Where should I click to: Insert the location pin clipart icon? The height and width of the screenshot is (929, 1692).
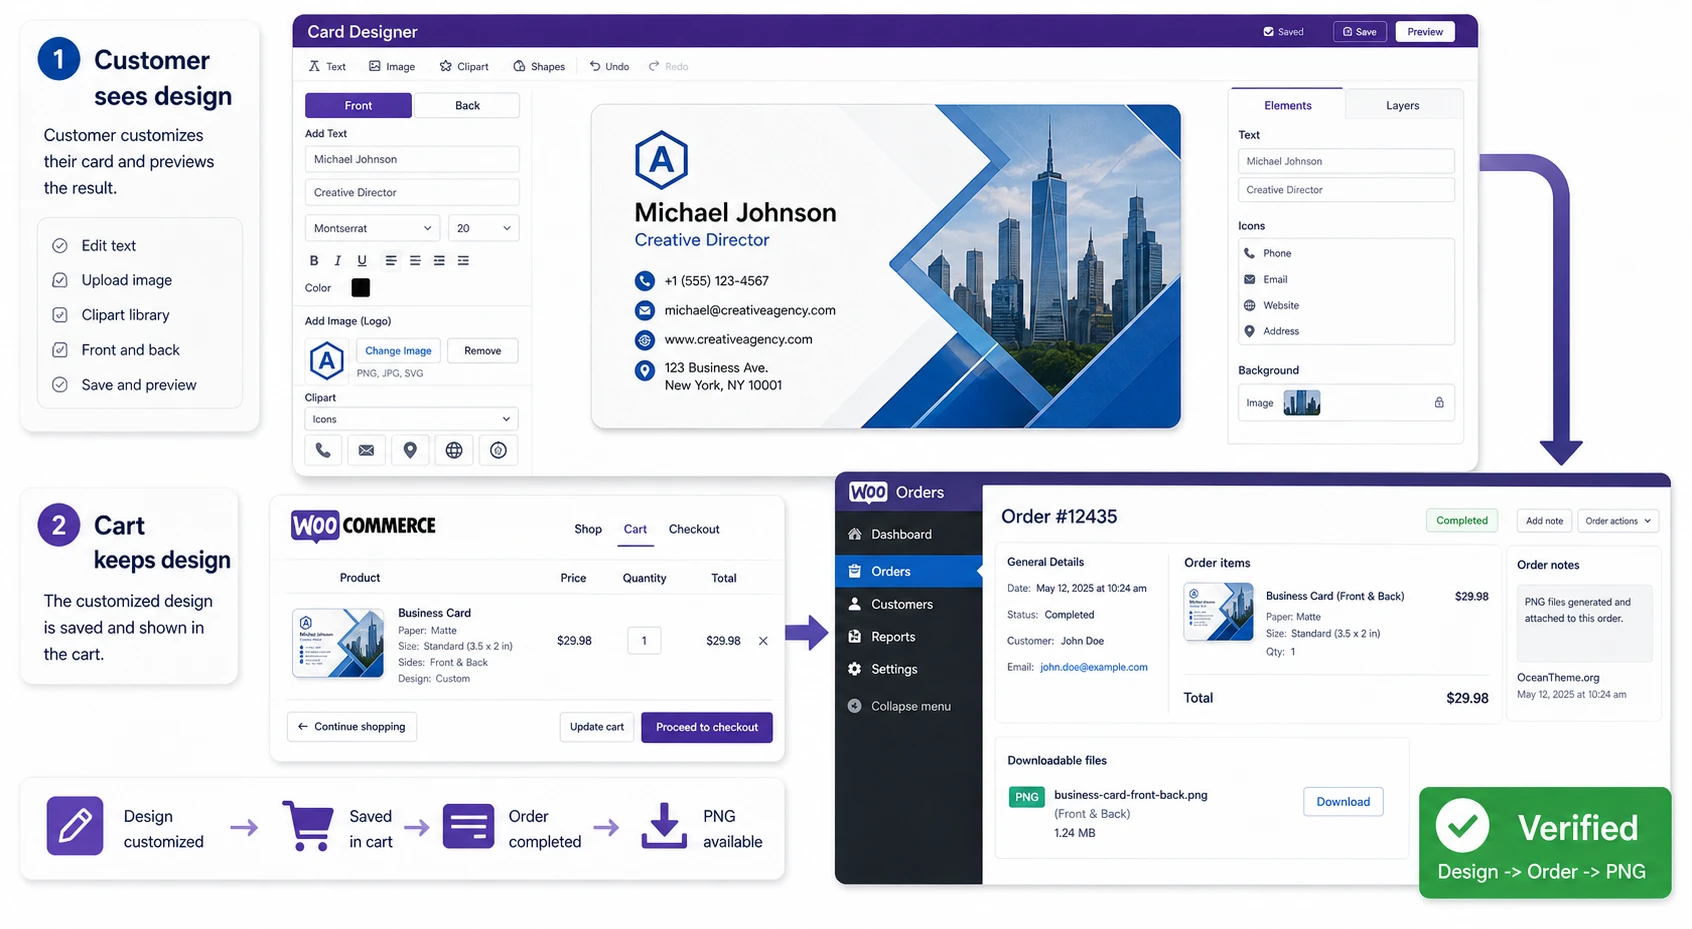pyautogui.click(x=410, y=450)
